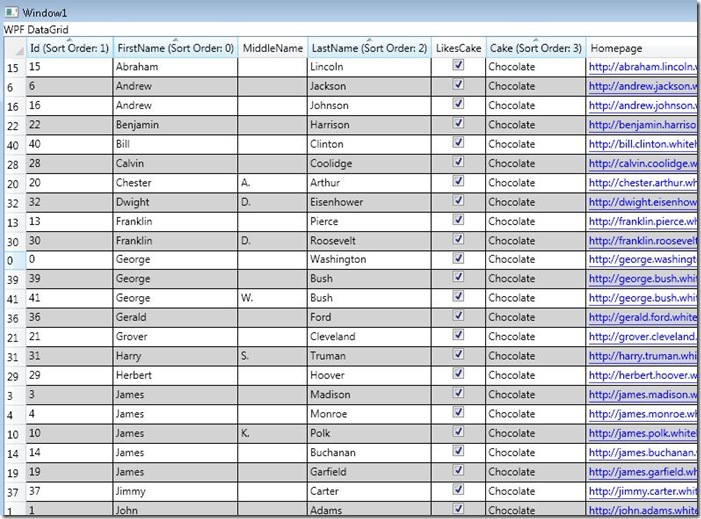
Task: Open the george.washington homepage link
Action: 643,259
